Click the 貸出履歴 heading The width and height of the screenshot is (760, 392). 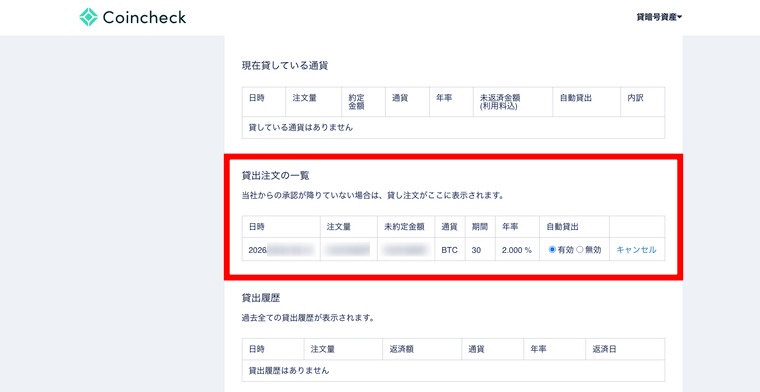pyautogui.click(x=261, y=298)
